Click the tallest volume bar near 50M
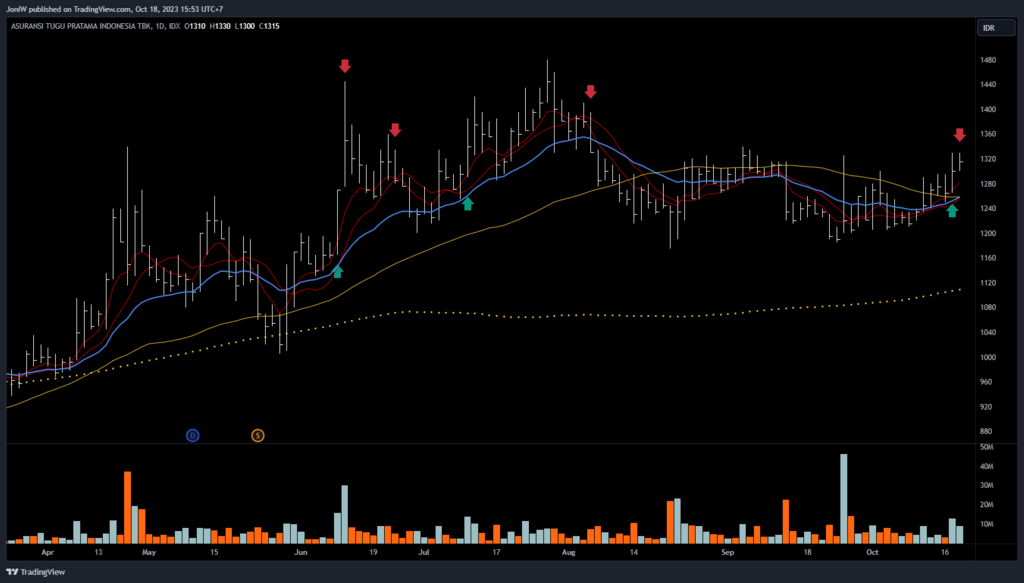 point(844,498)
